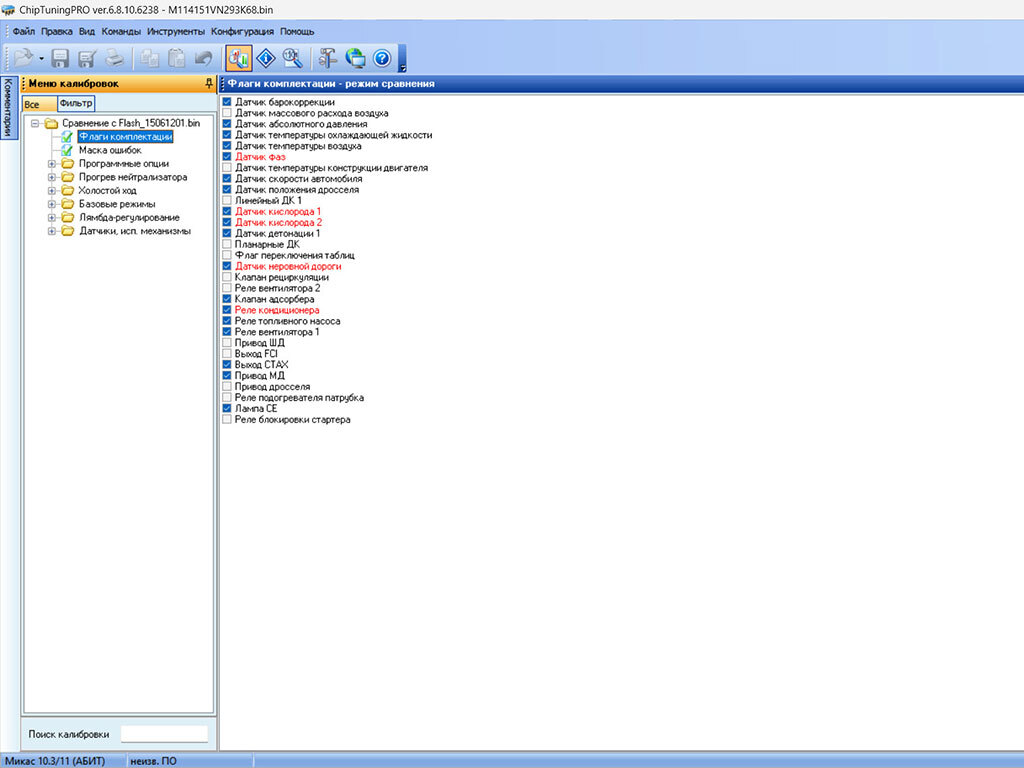Enable Датчик массового расхода воздуха checkbox
The height and width of the screenshot is (768, 1024).
[x=227, y=113]
